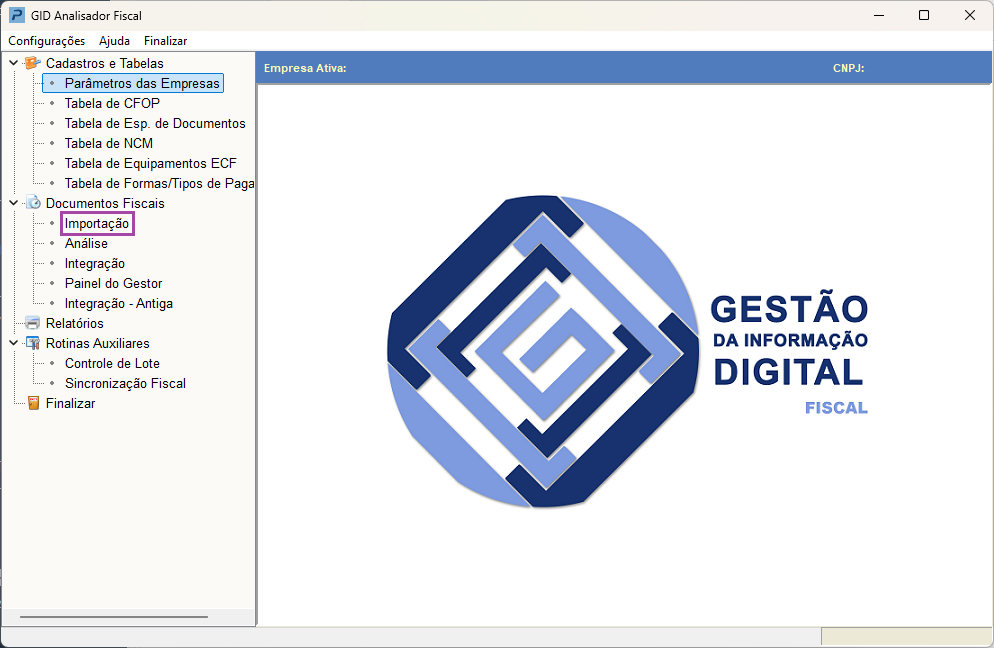Open Controle de Lote
994x648 pixels.
pyautogui.click(x=112, y=363)
